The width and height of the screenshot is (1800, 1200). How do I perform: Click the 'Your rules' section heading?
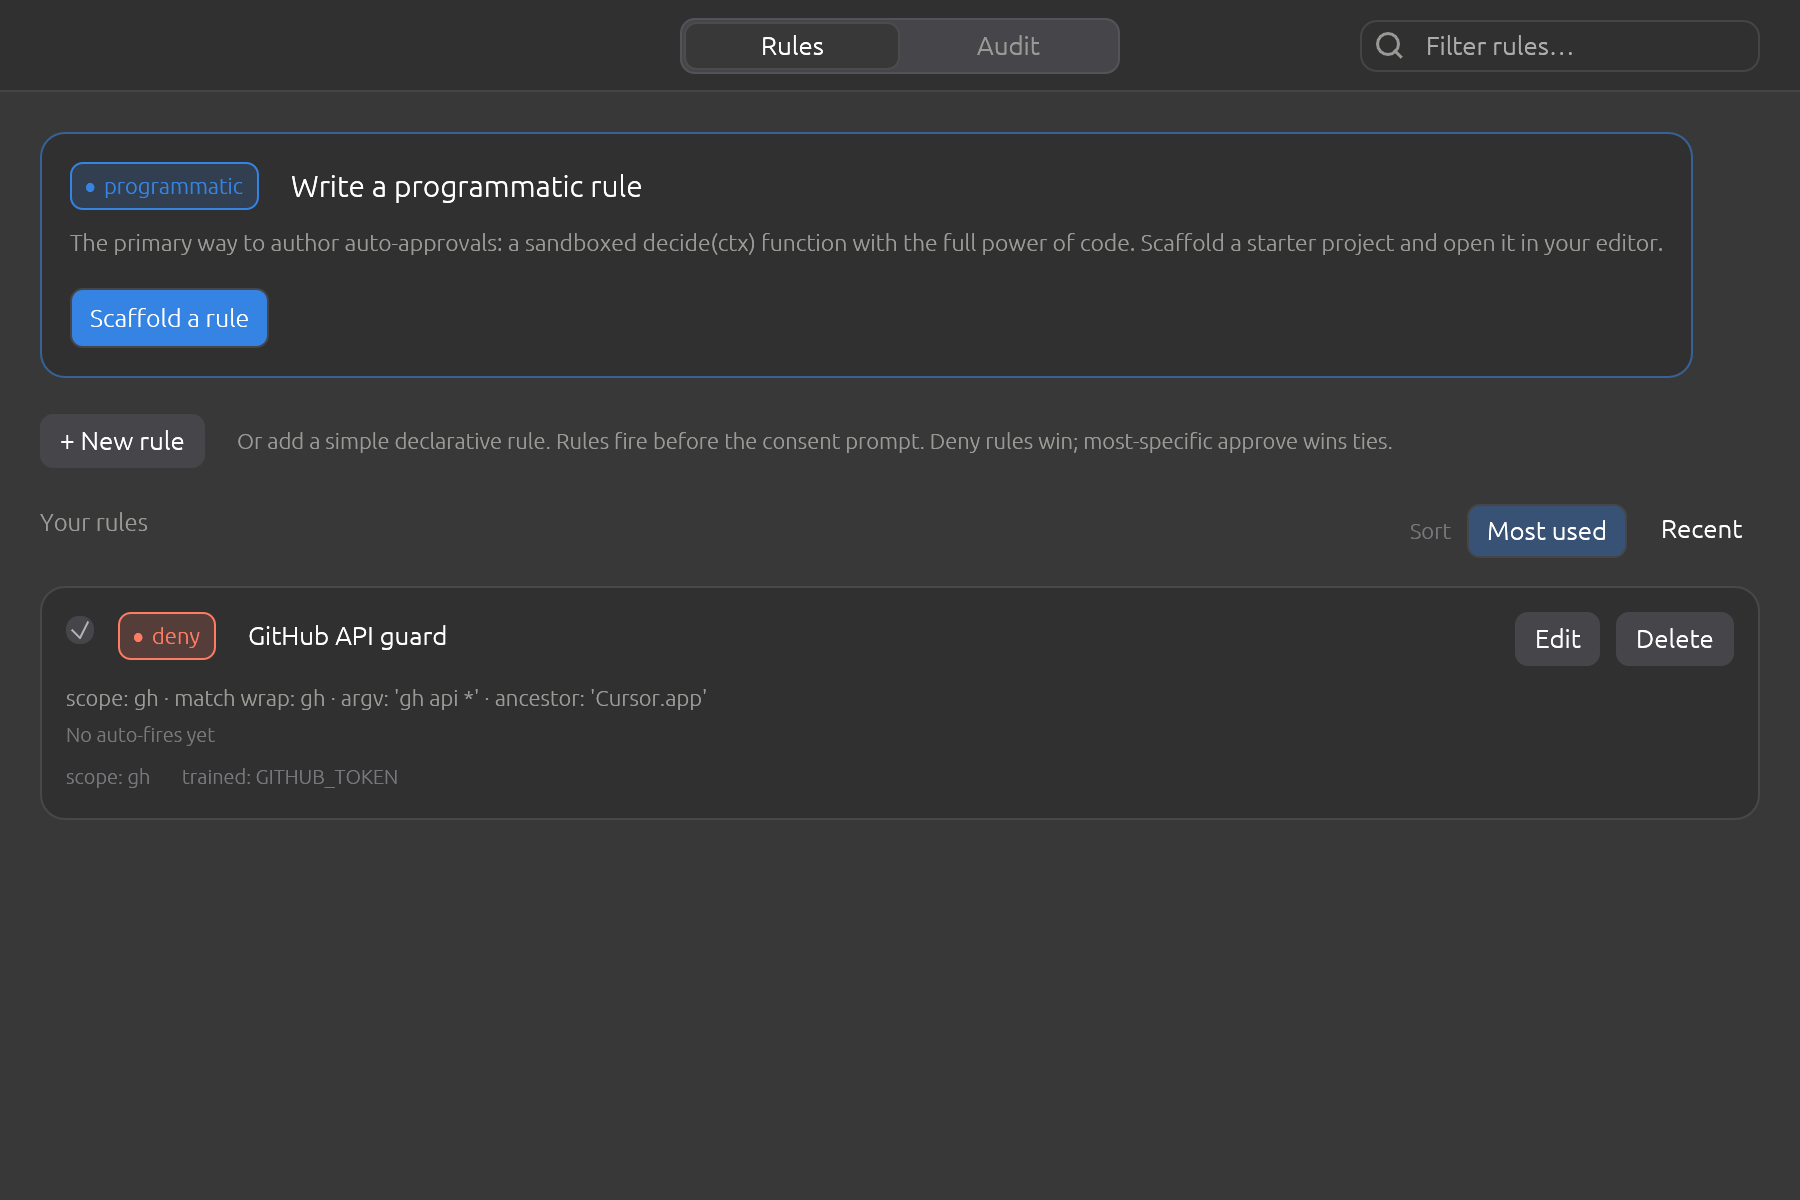[94, 523]
